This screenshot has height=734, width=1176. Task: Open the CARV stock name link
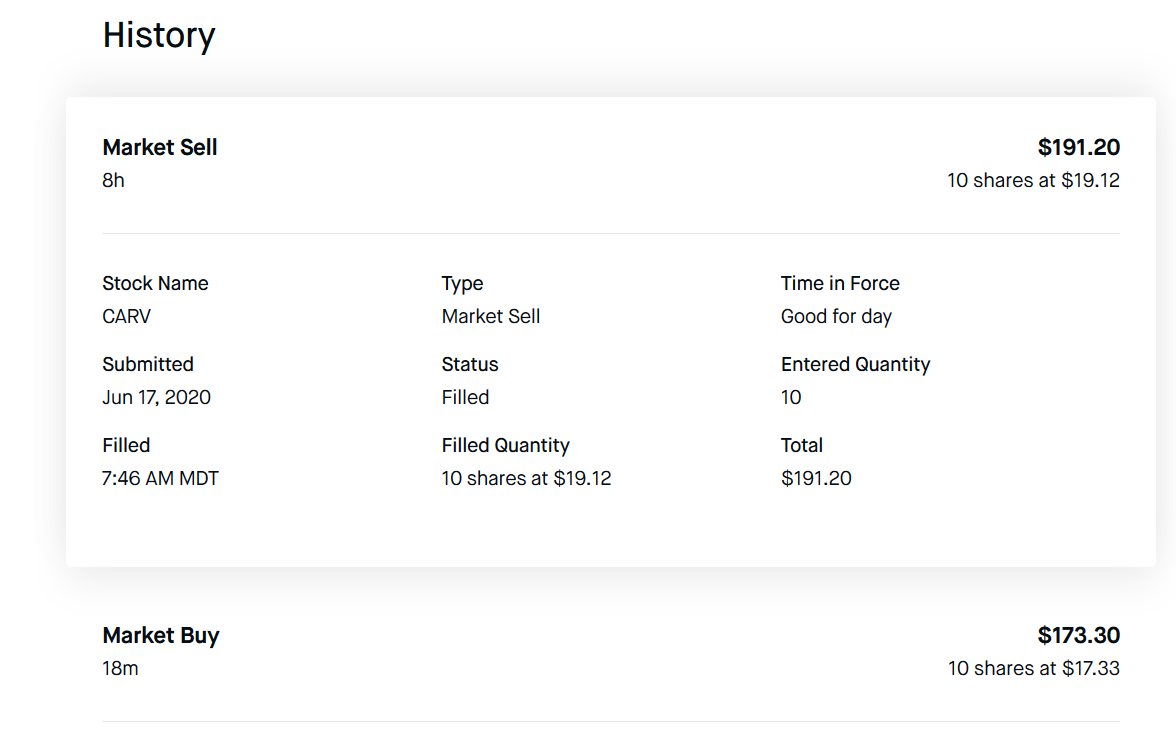click(127, 317)
